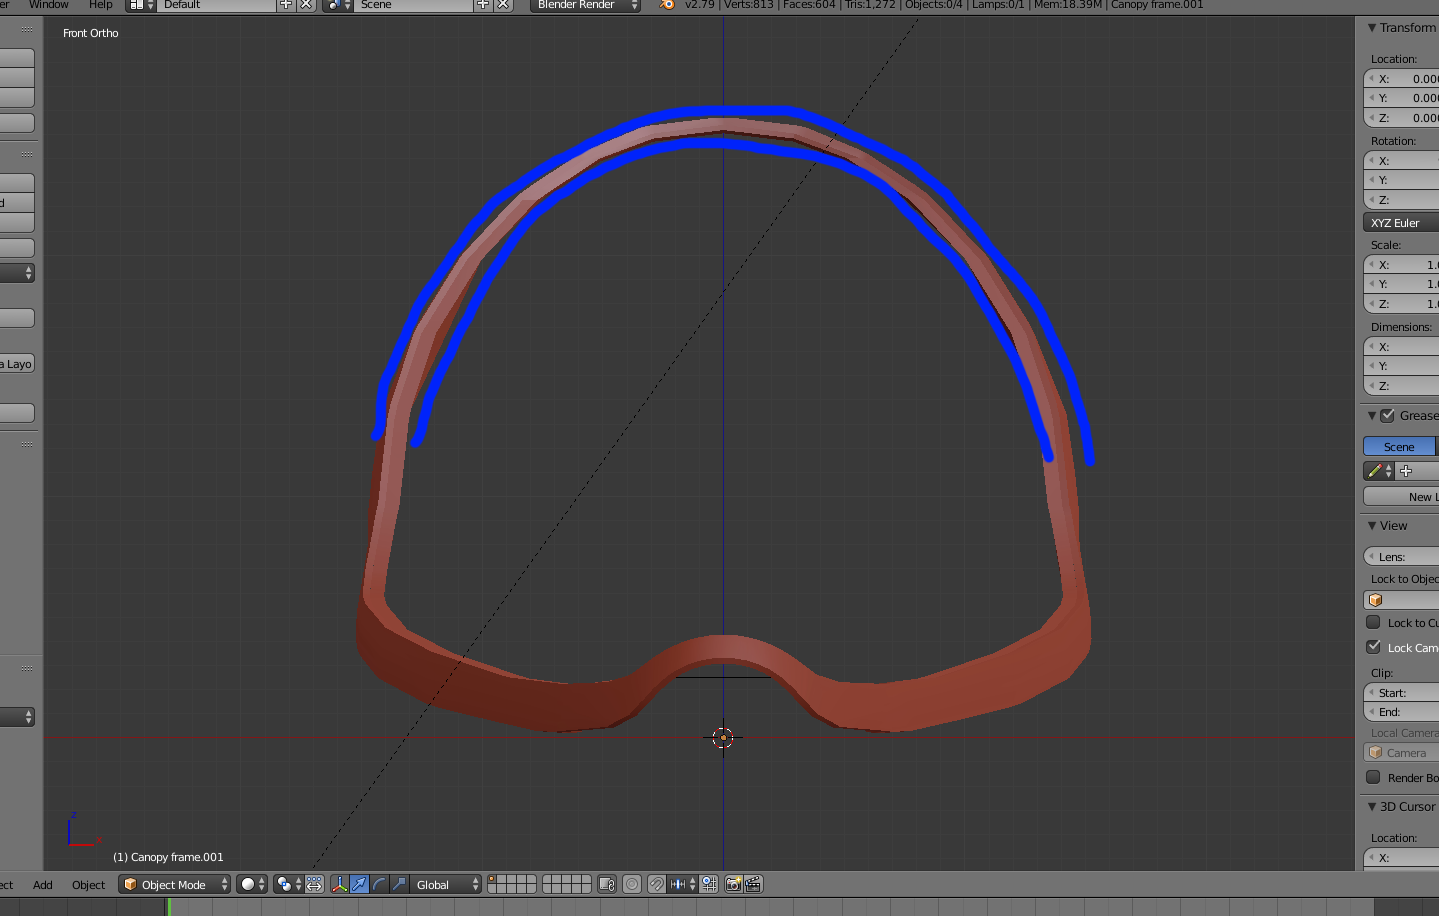Adjust the Lens value field
1439x916 pixels.
1402,557
